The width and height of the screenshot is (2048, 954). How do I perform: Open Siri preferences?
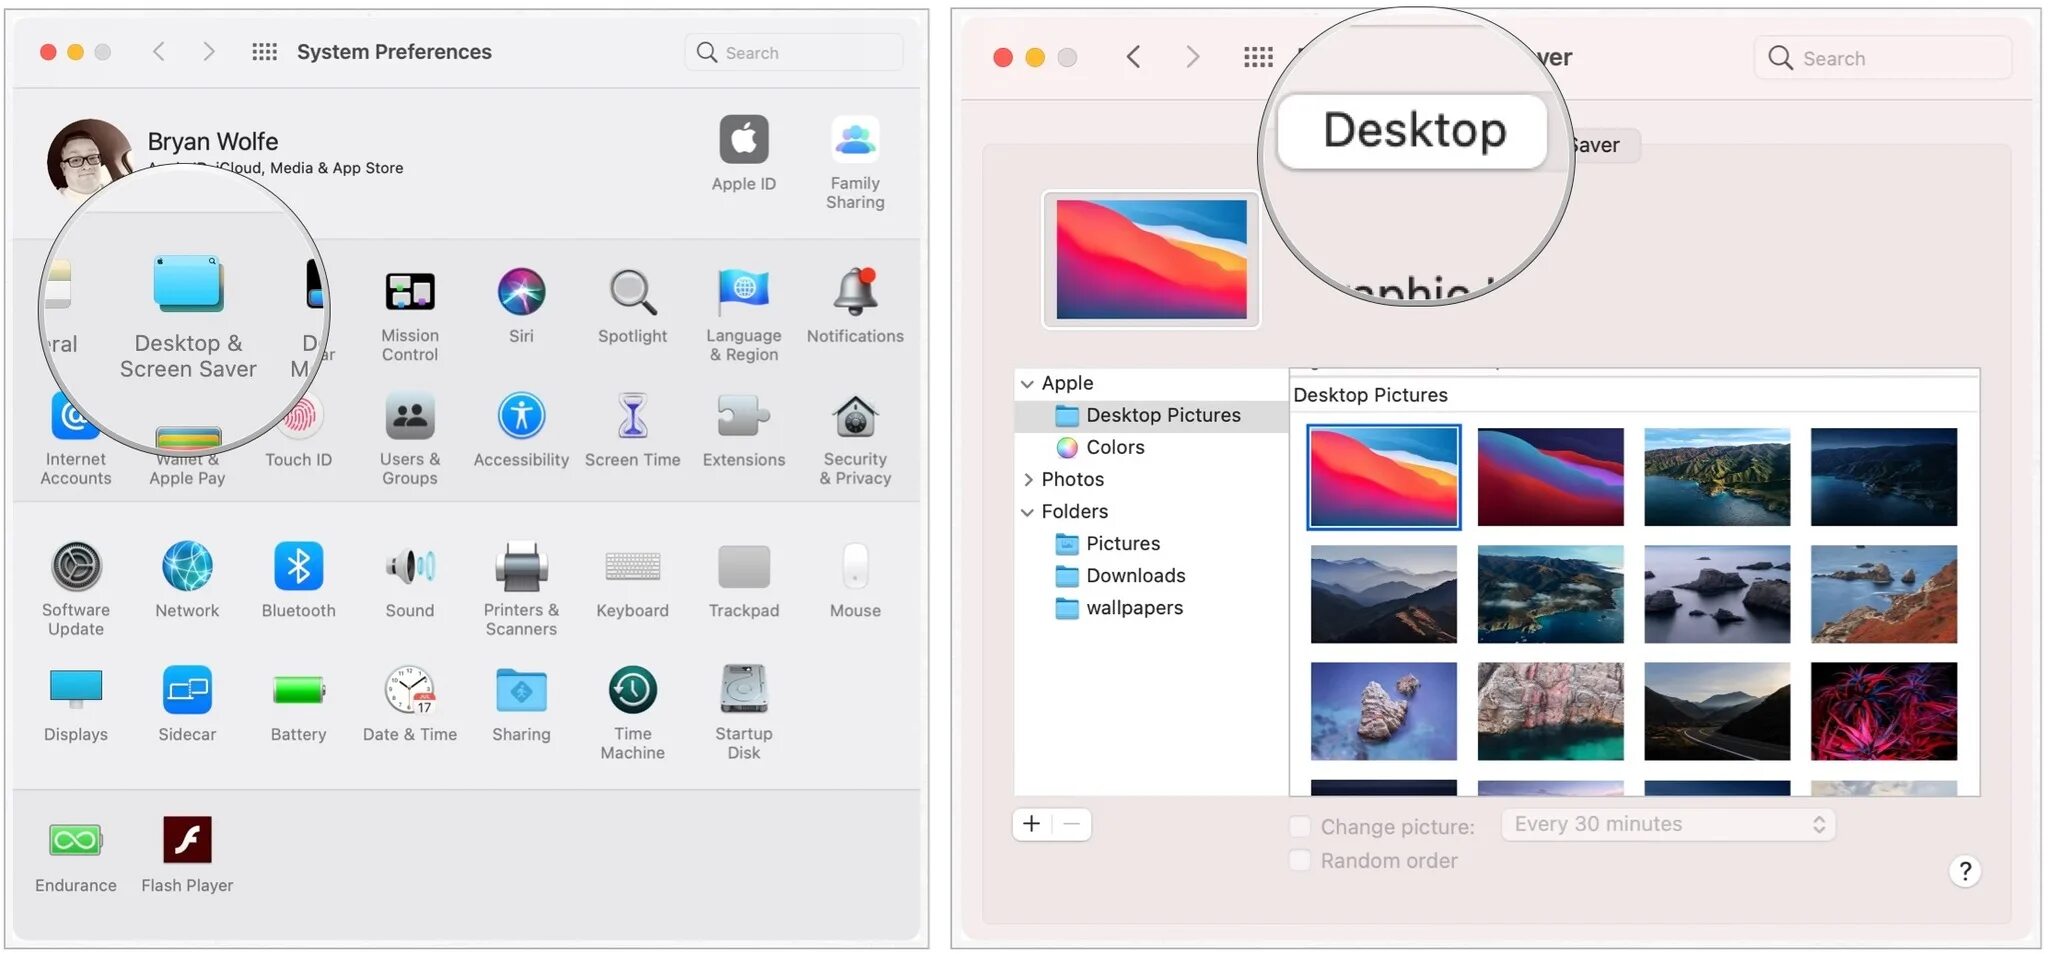tap(521, 306)
